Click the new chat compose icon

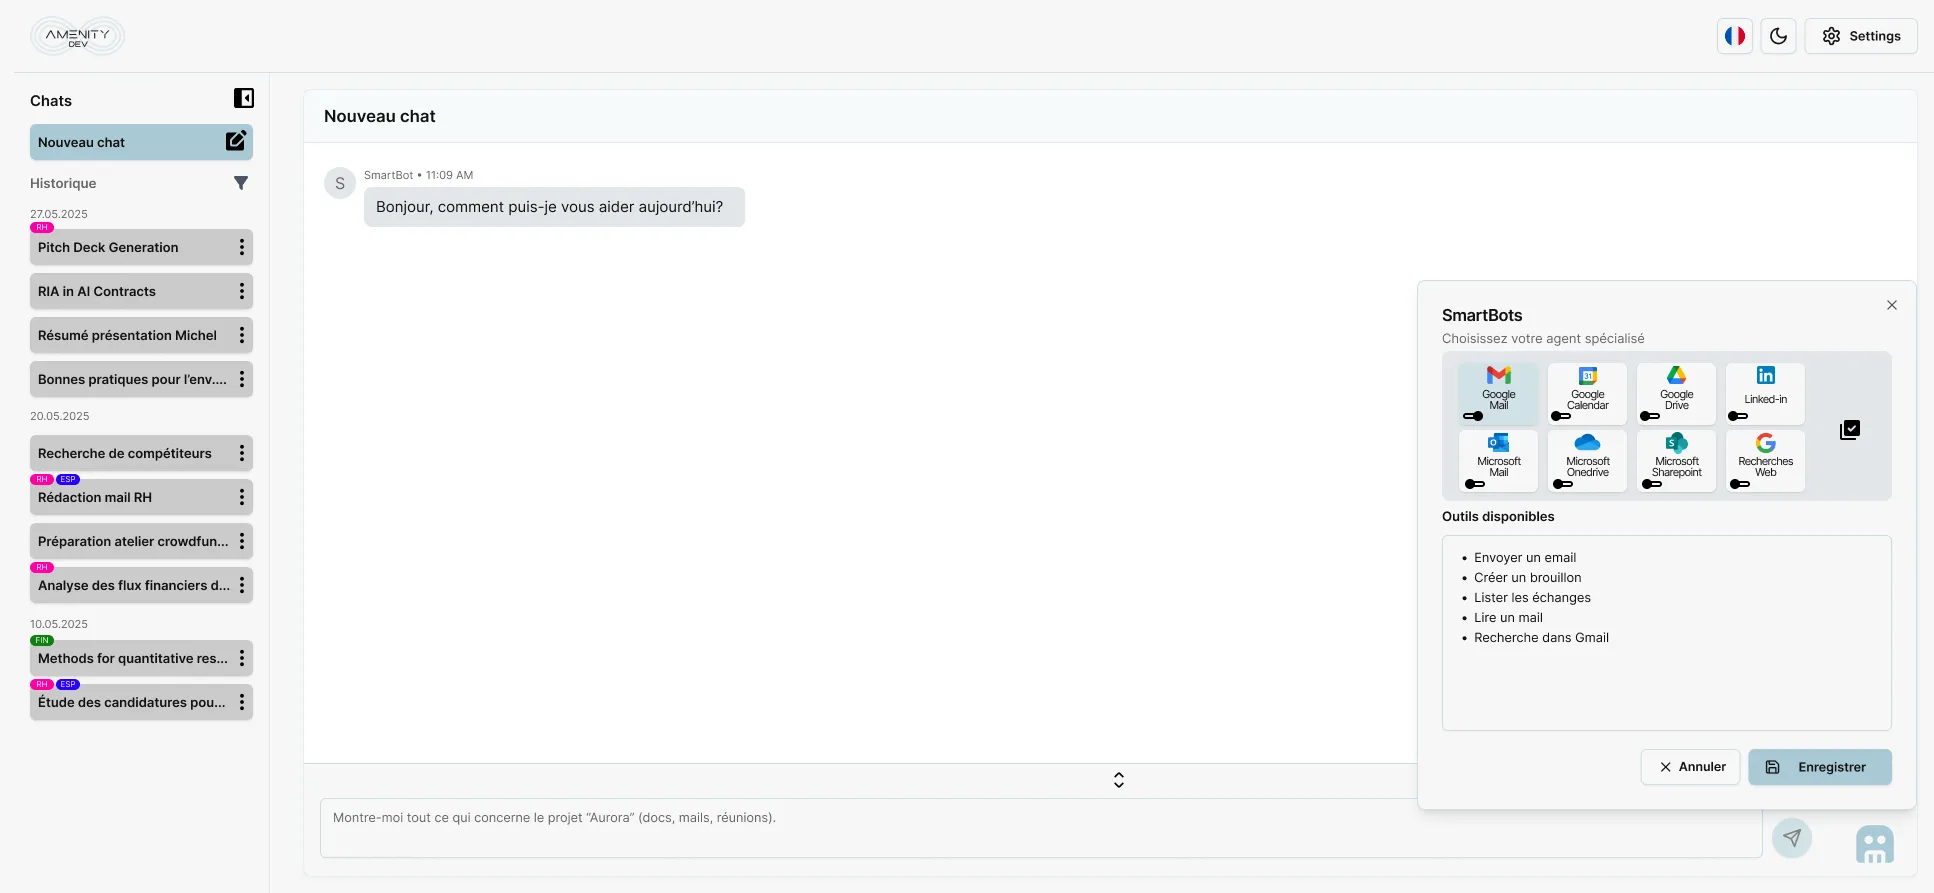[235, 141]
